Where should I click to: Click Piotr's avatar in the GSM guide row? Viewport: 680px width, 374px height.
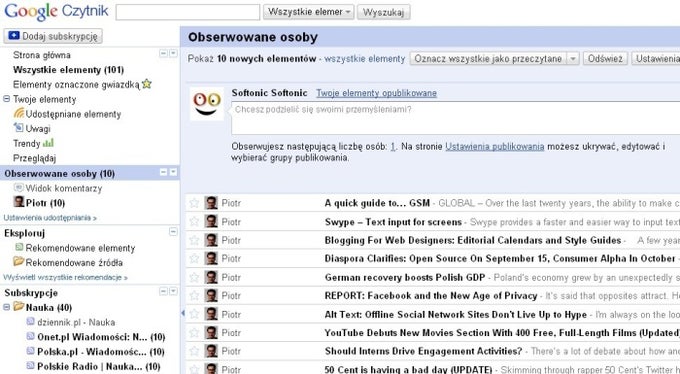click(211, 203)
